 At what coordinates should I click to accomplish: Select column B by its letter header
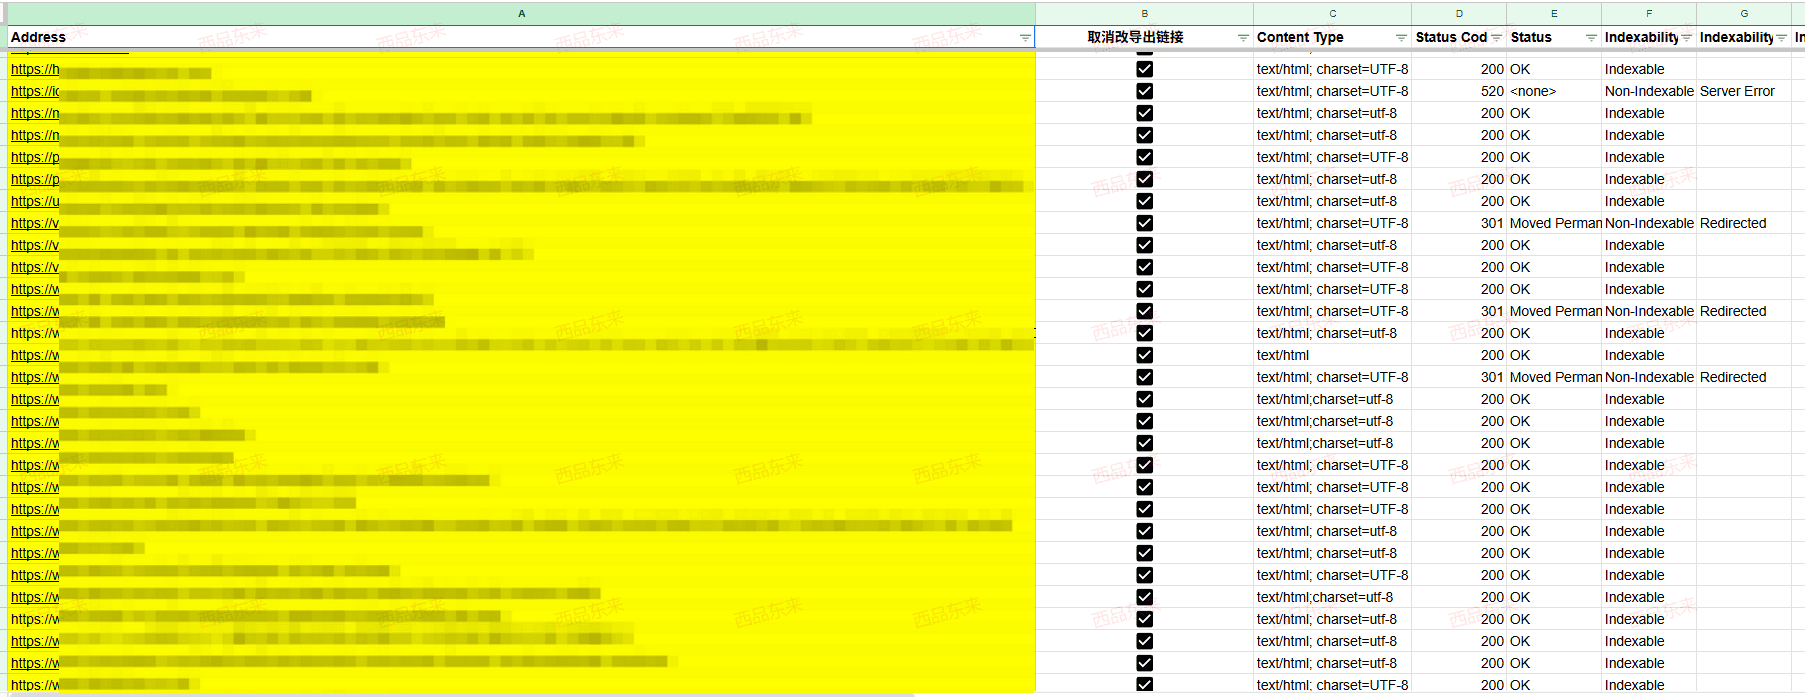tap(1144, 13)
